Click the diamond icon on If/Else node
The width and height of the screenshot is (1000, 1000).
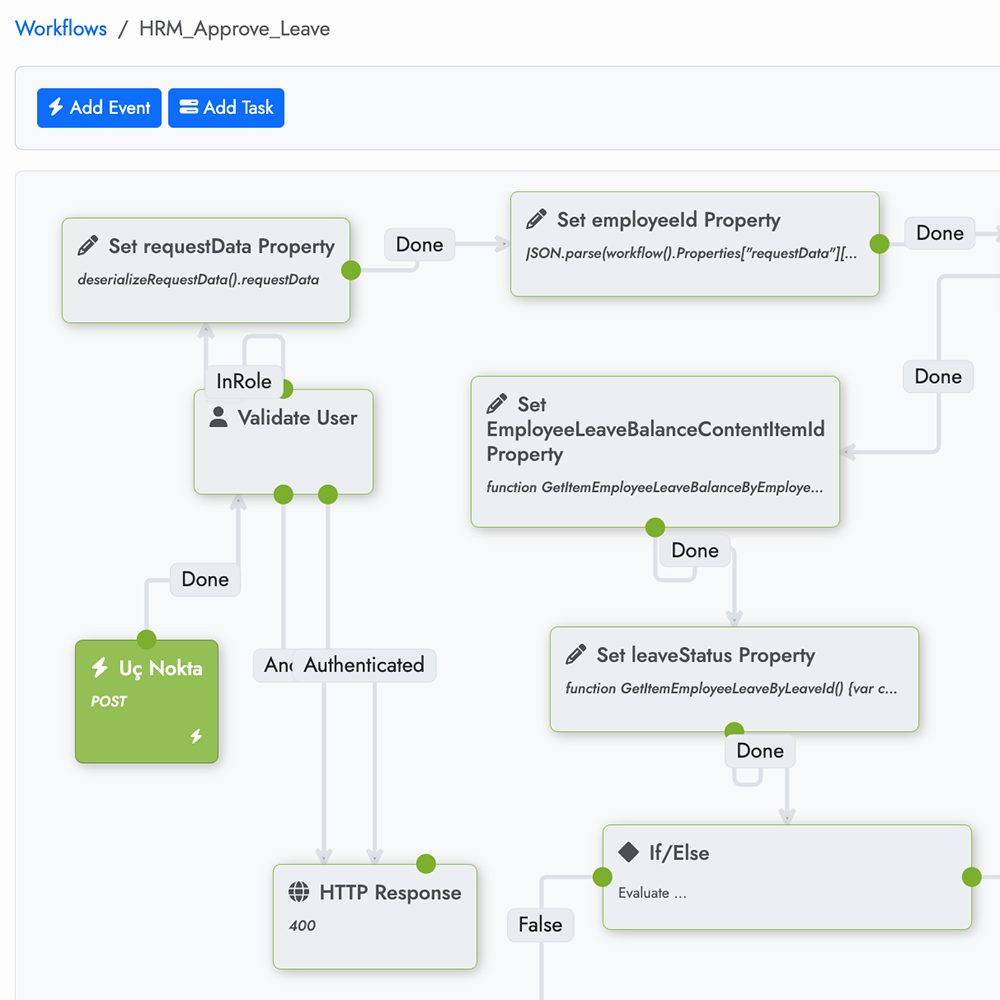point(628,852)
